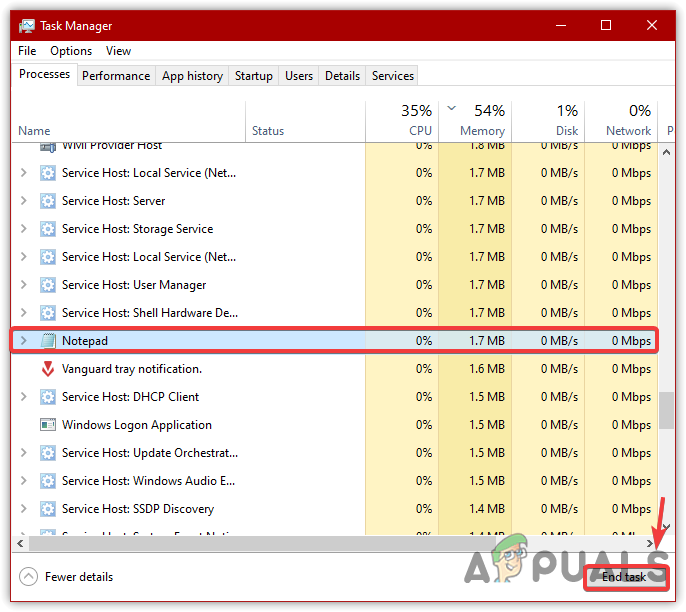Click the Fewer details circle arrow icon
Image resolution: width=686 pixels, height=612 pixels.
28,577
